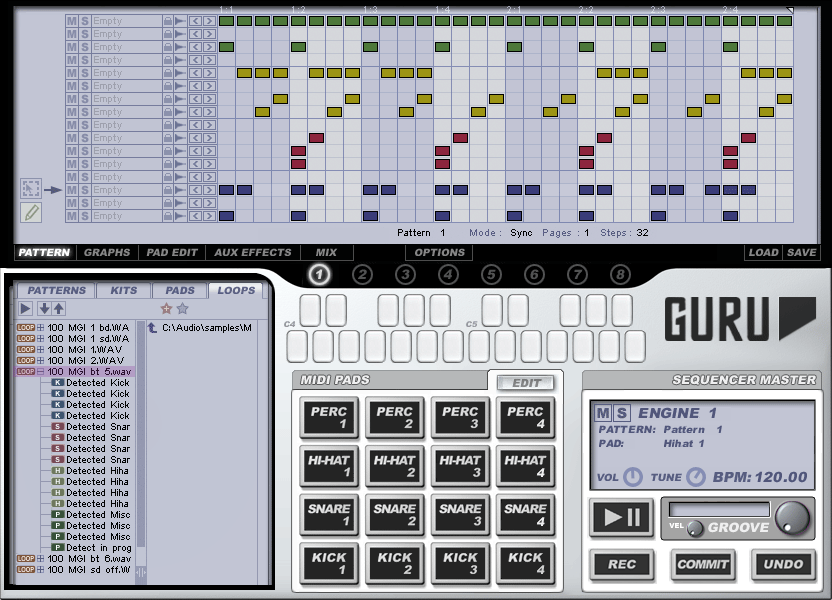Click the UNDO button
Image resolution: width=832 pixels, height=600 pixels.
click(783, 564)
